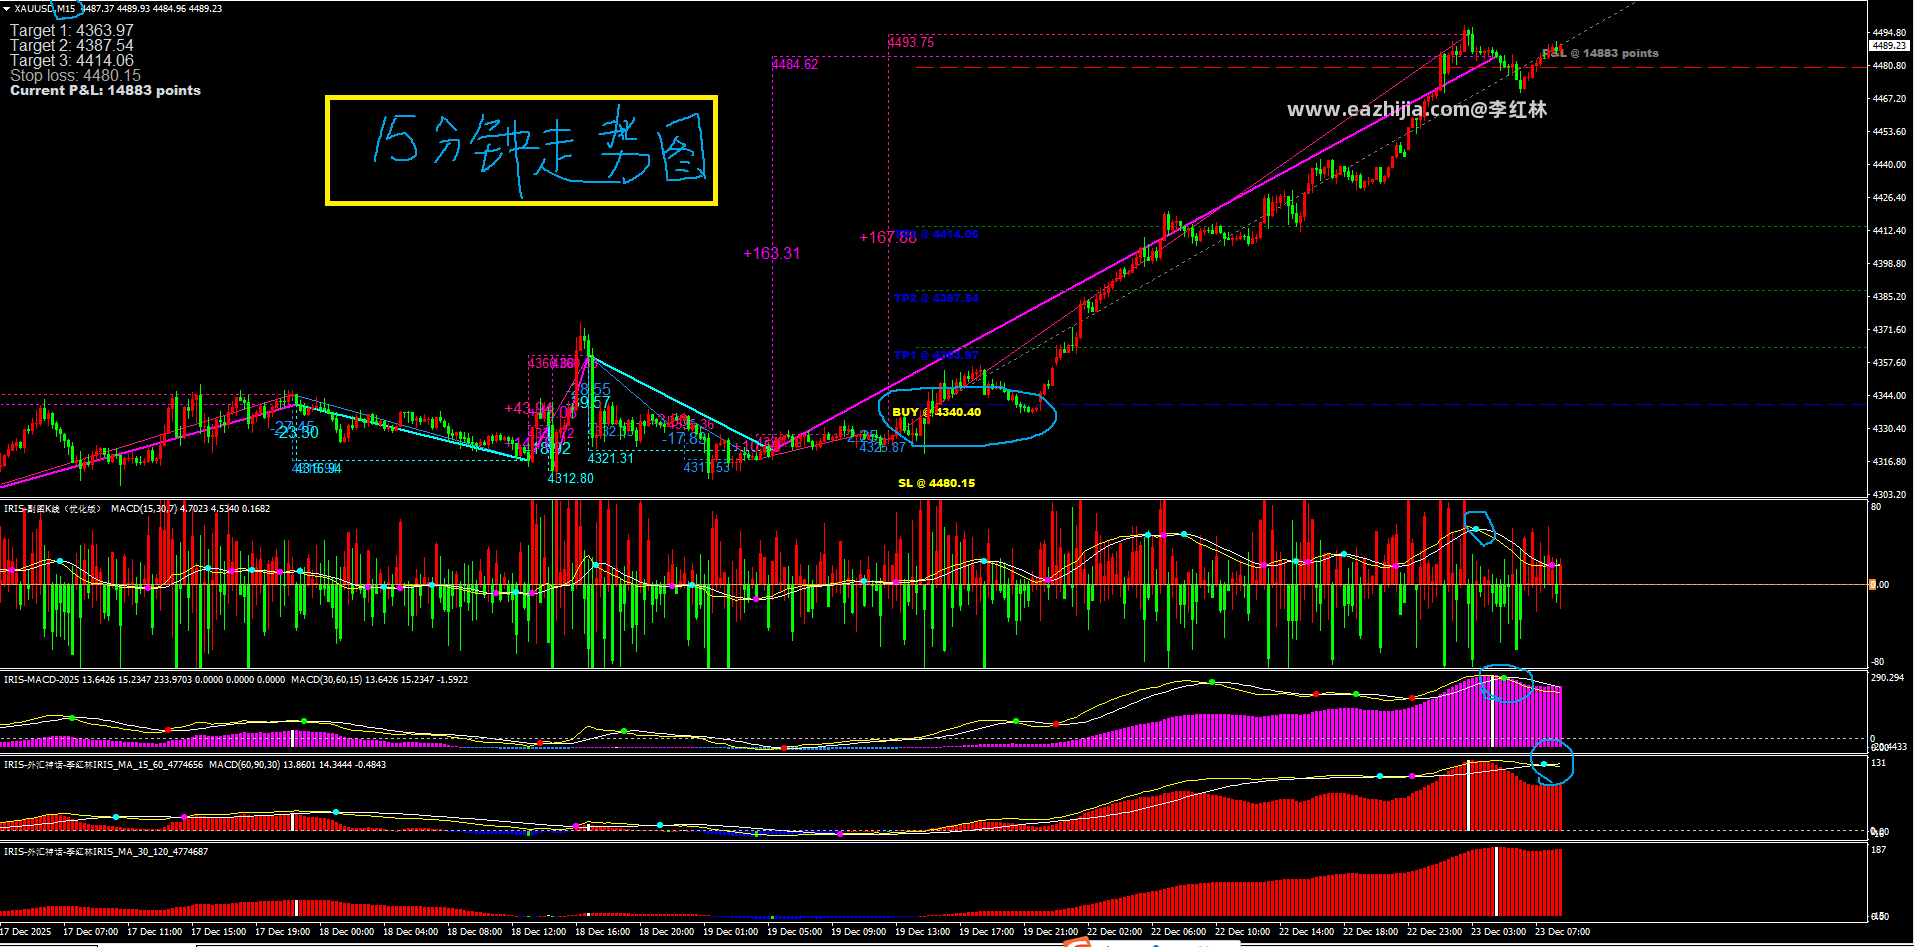Click the +167.88 gain label
1914x947 pixels.
pyautogui.click(x=888, y=238)
